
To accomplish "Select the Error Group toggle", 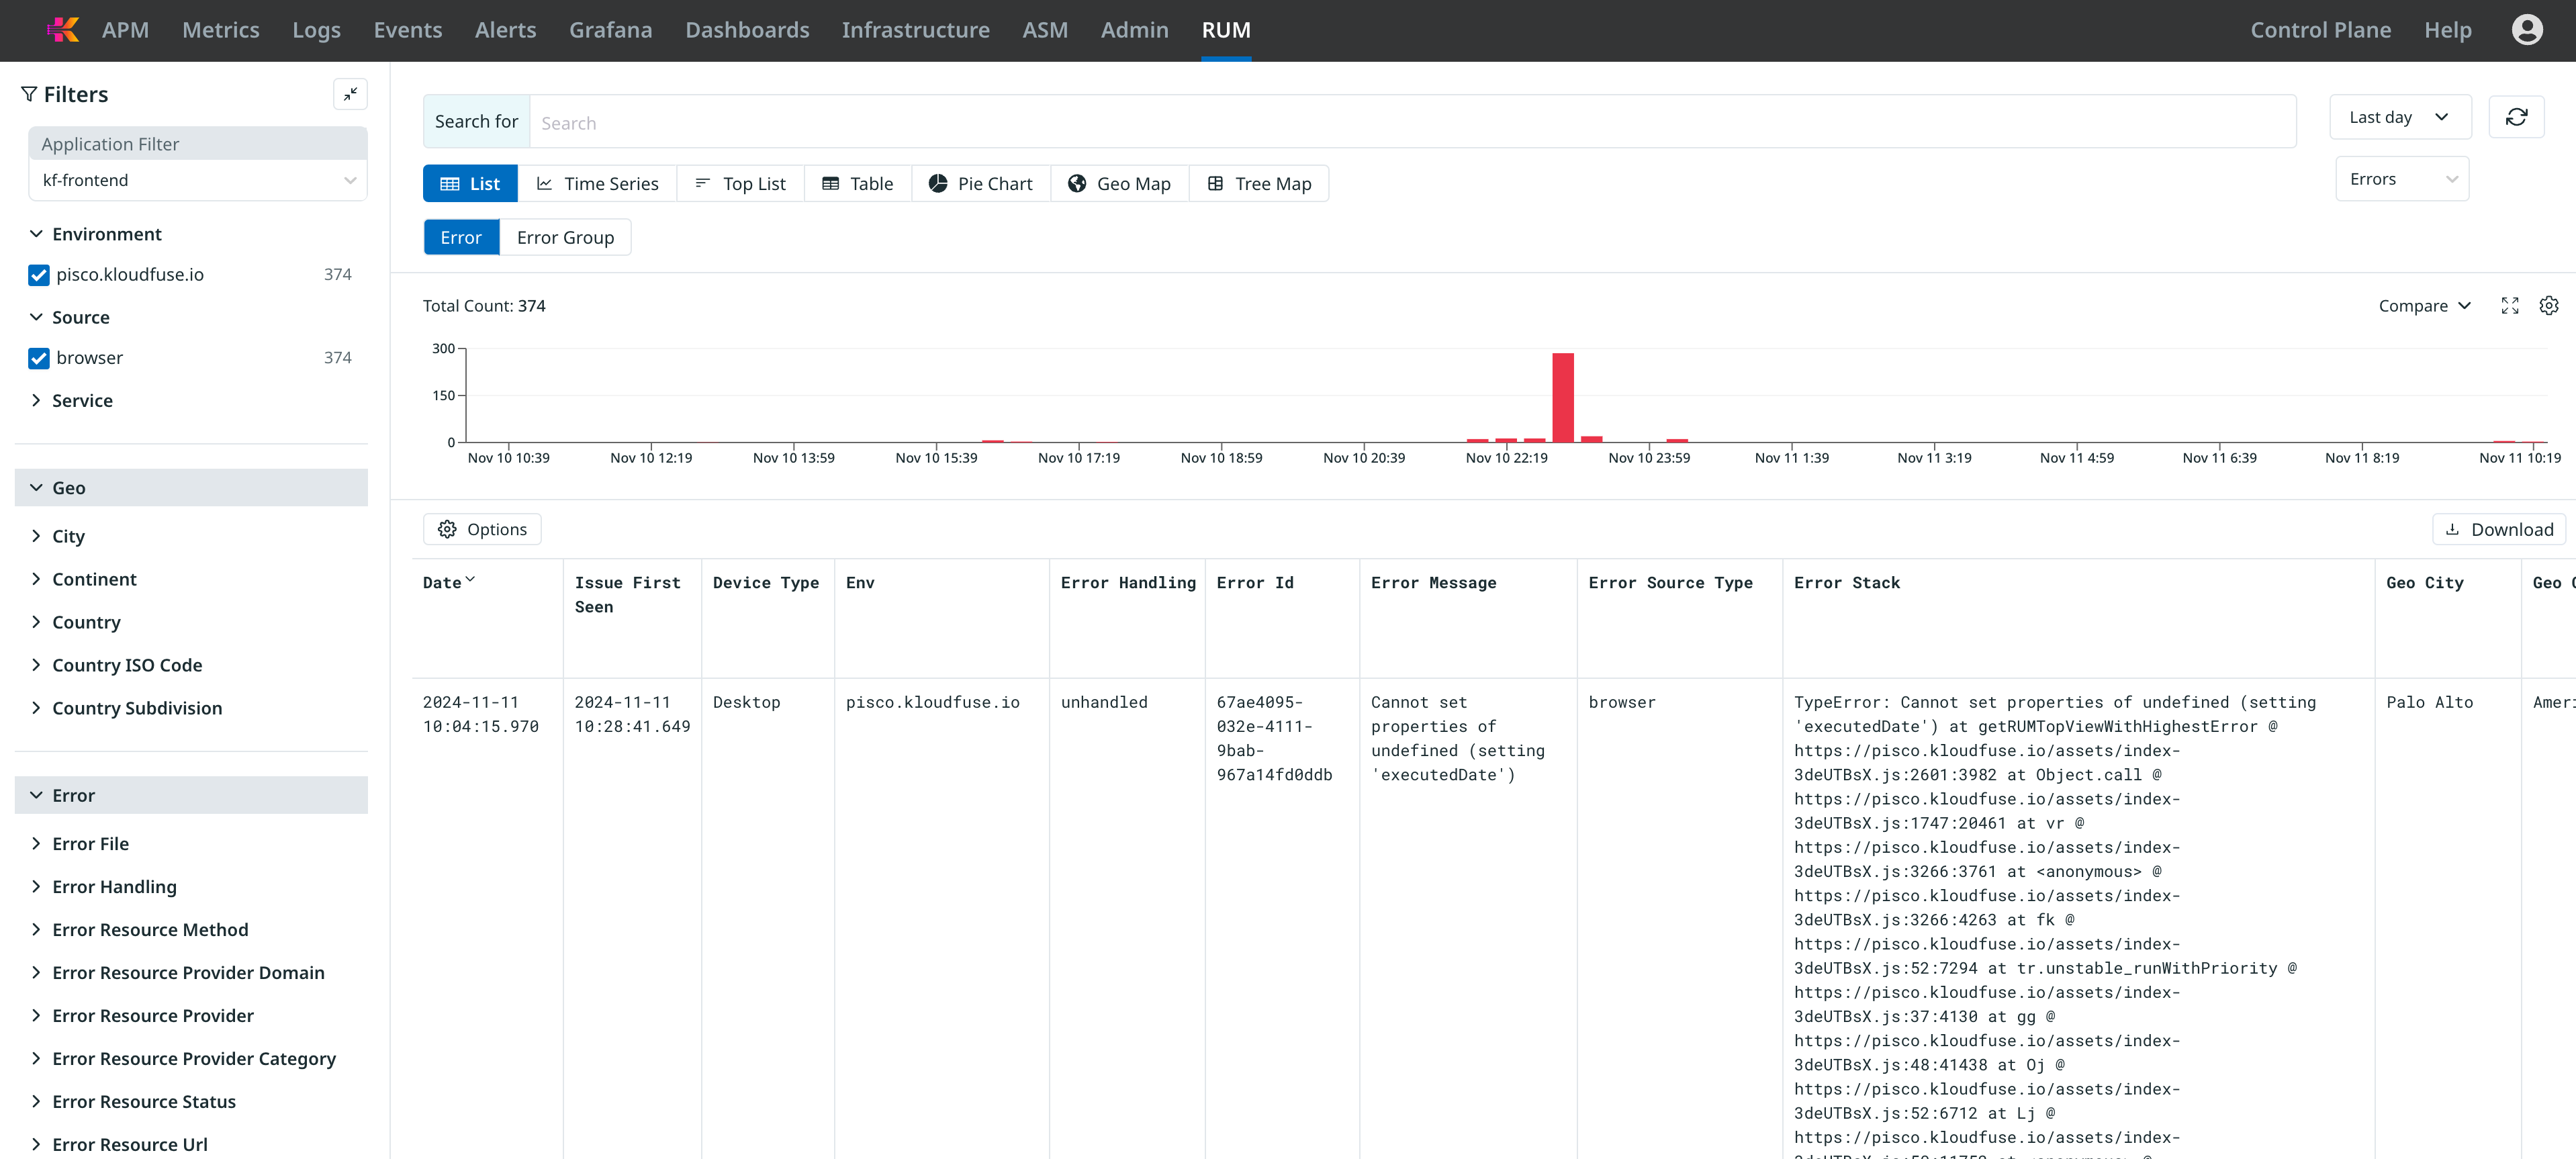I will coord(565,238).
